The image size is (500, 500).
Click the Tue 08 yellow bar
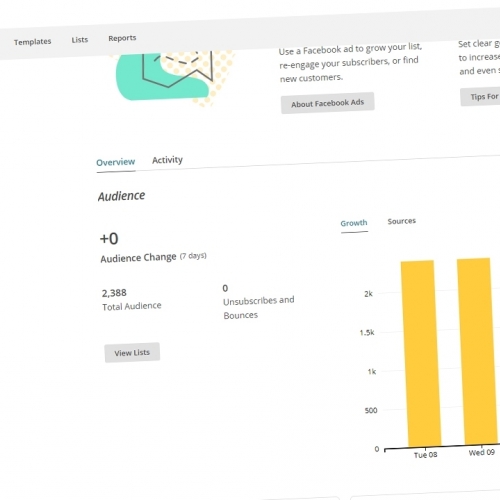click(x=421, y=353)
